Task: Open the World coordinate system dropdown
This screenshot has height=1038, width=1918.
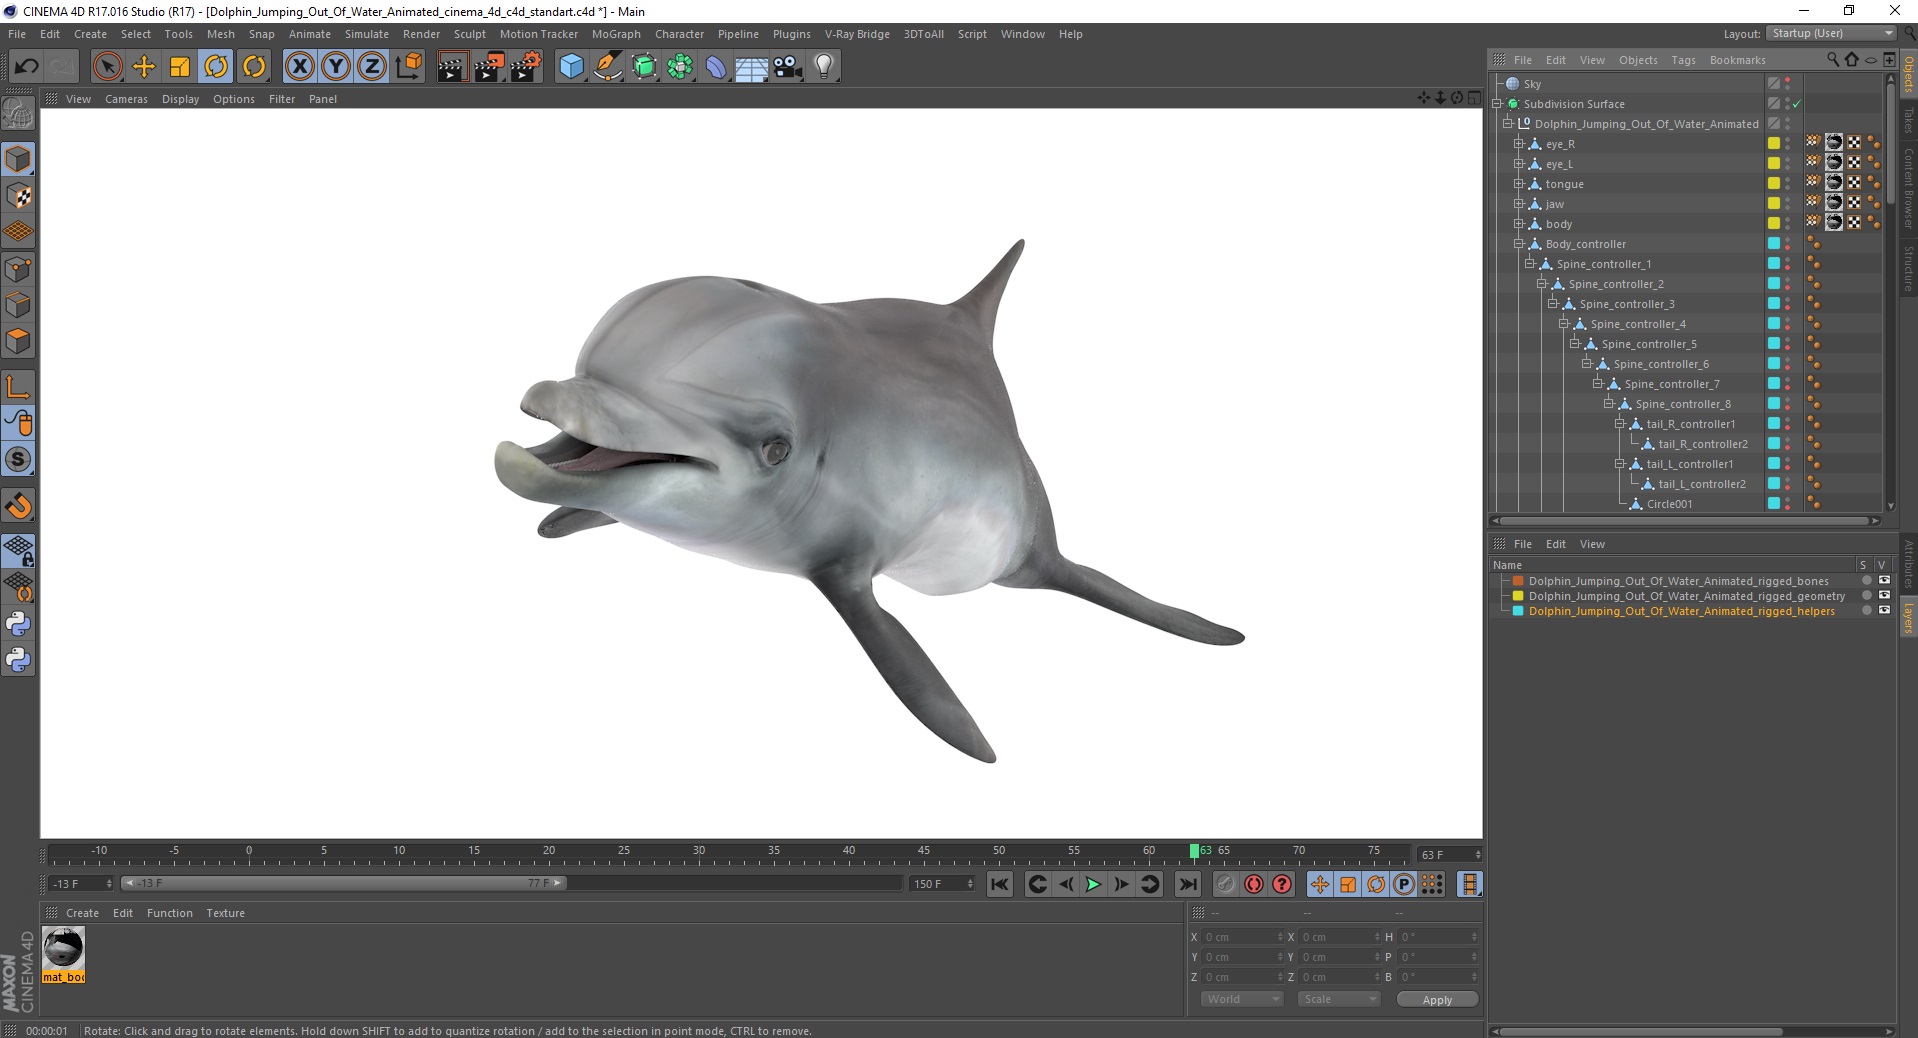Action: tap(1241, 999)
